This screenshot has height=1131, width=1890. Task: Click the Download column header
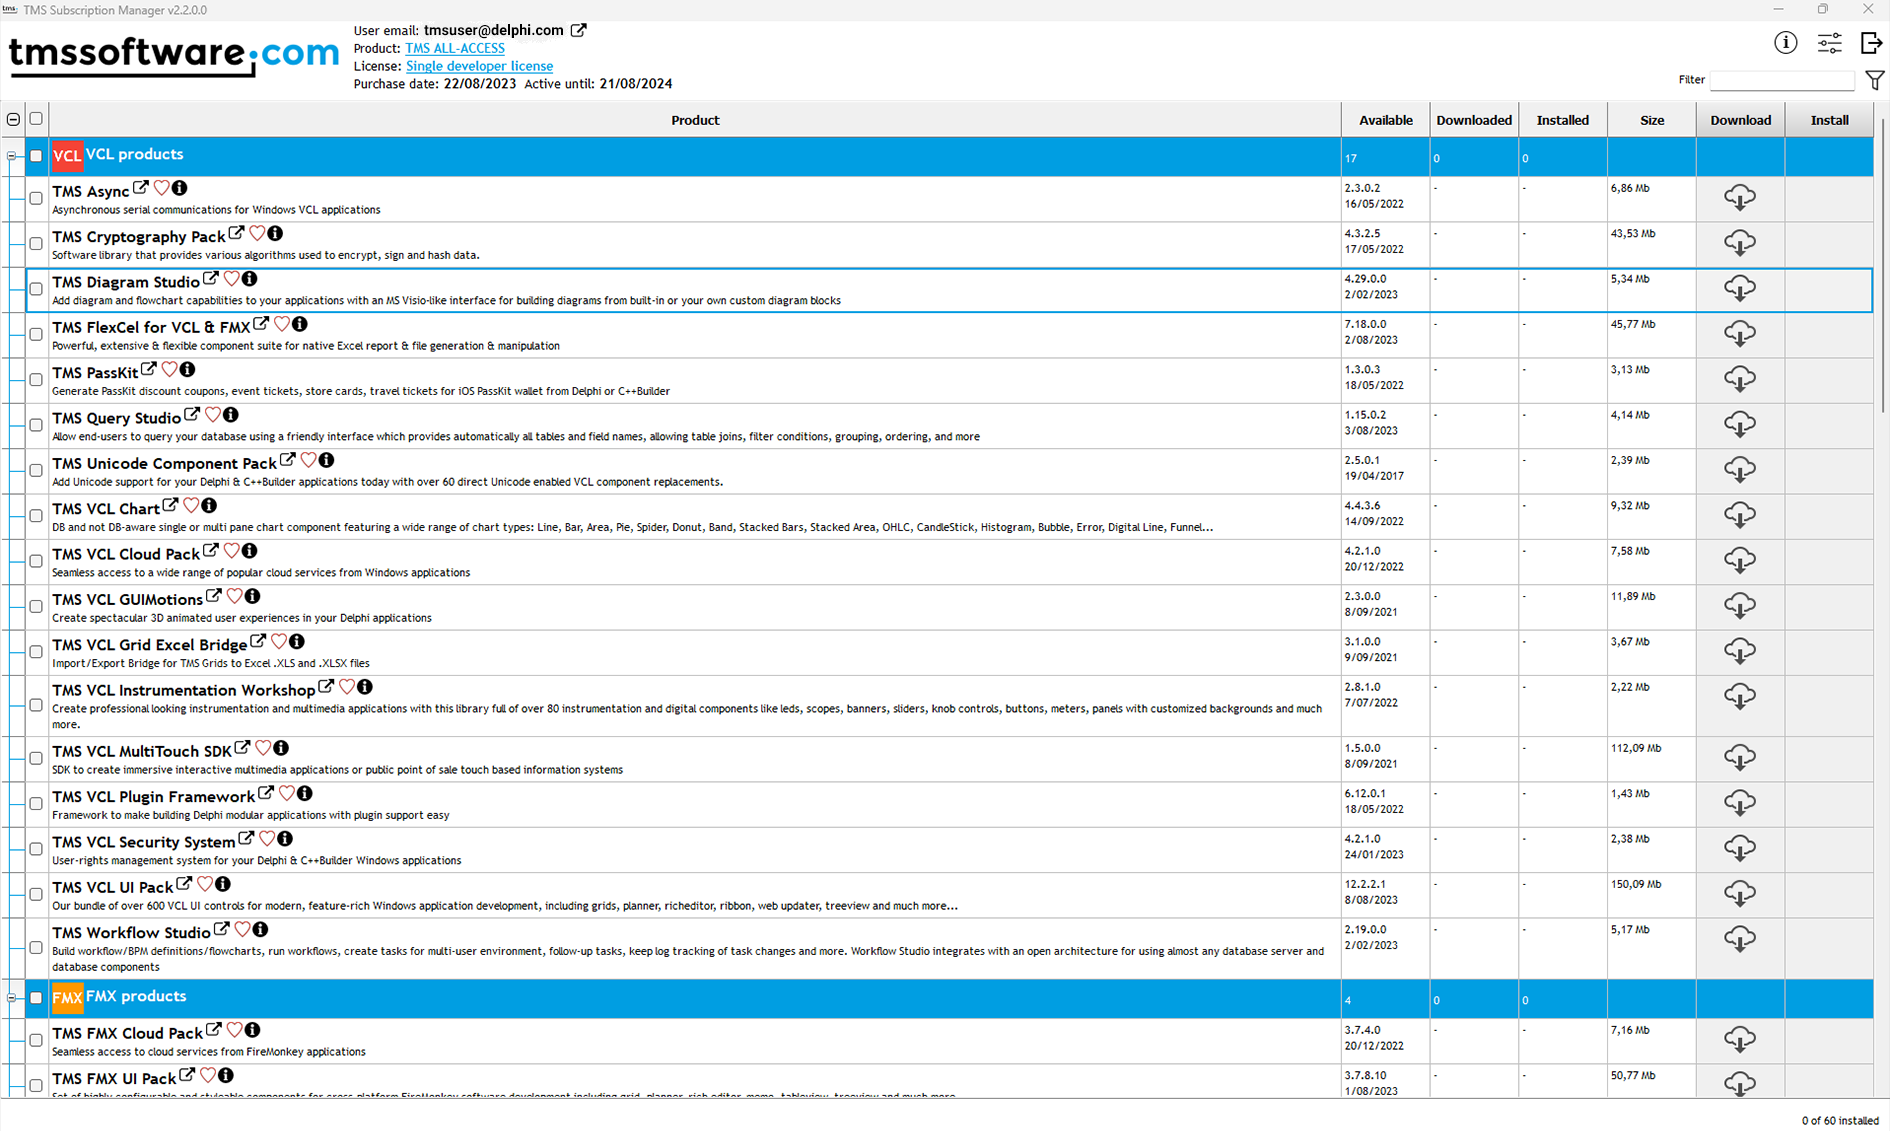[x=1740, y=120]
